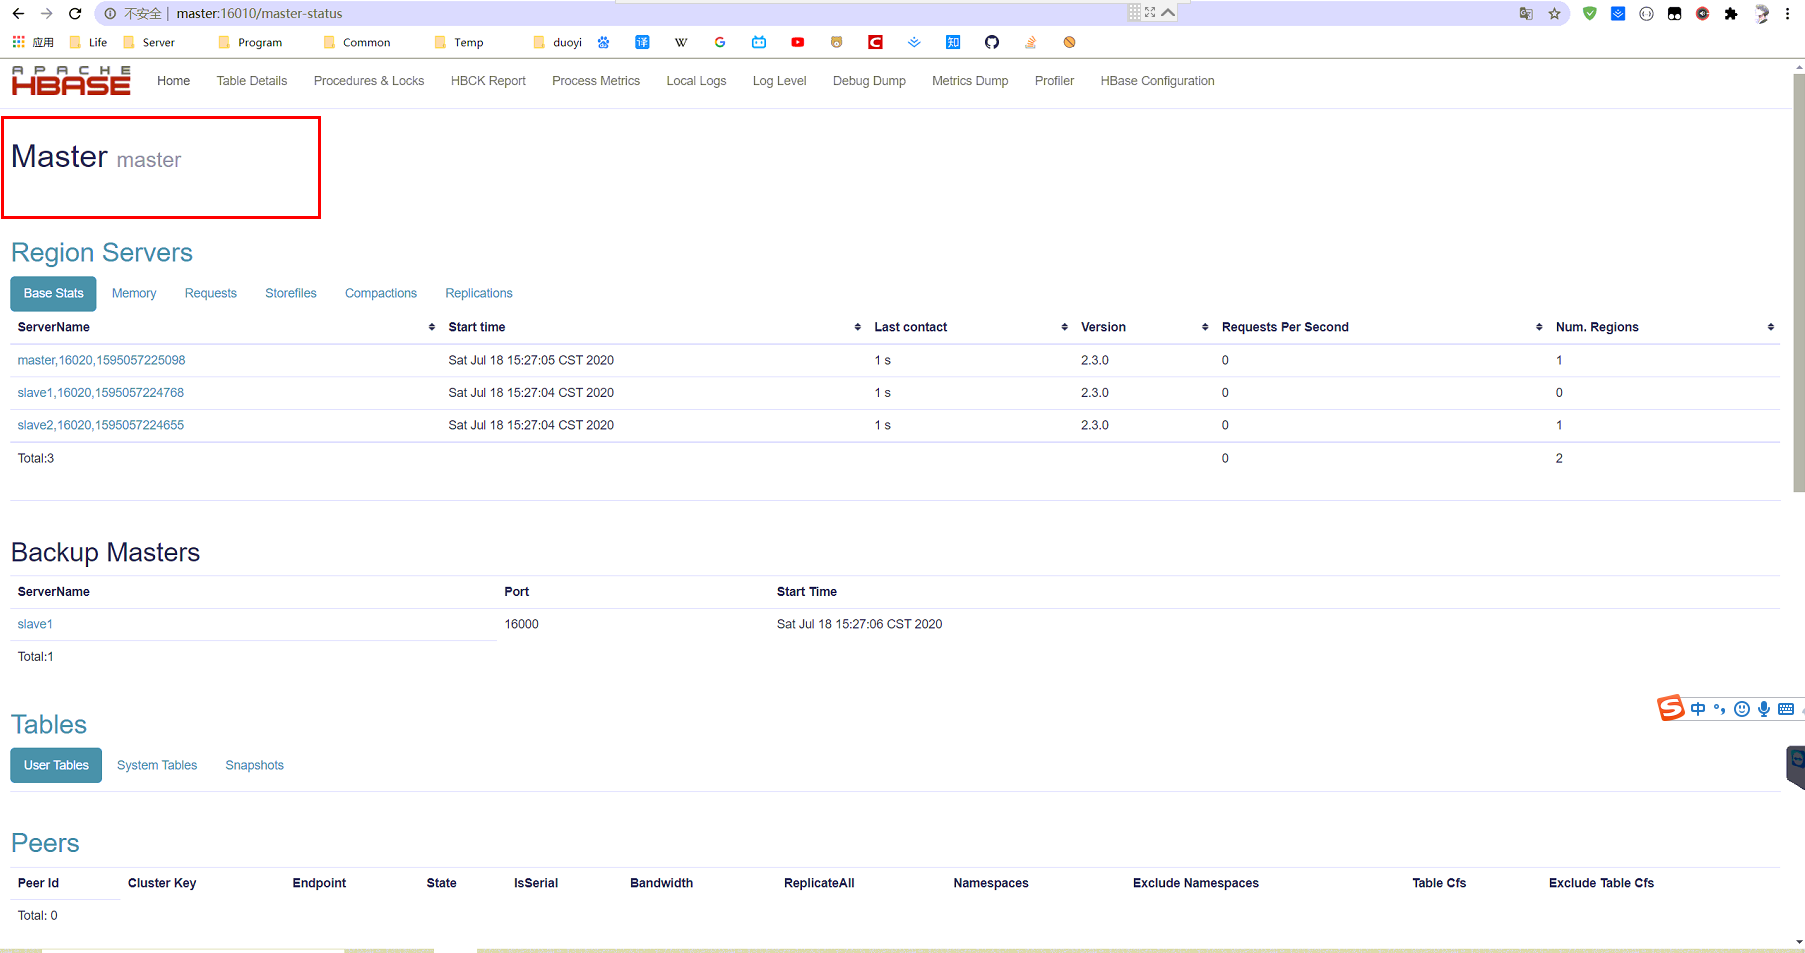Image resolution: width=1805 pixels, height=953 pixels.
Task: Sort by Start time column arrows
Action: (x=858, y=327)
